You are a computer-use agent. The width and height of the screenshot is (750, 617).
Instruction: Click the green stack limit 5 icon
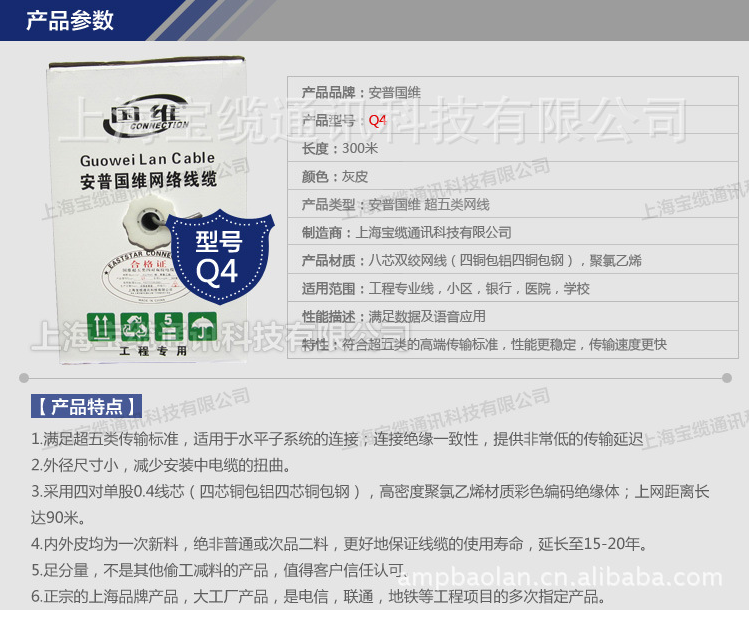(168, 327)
